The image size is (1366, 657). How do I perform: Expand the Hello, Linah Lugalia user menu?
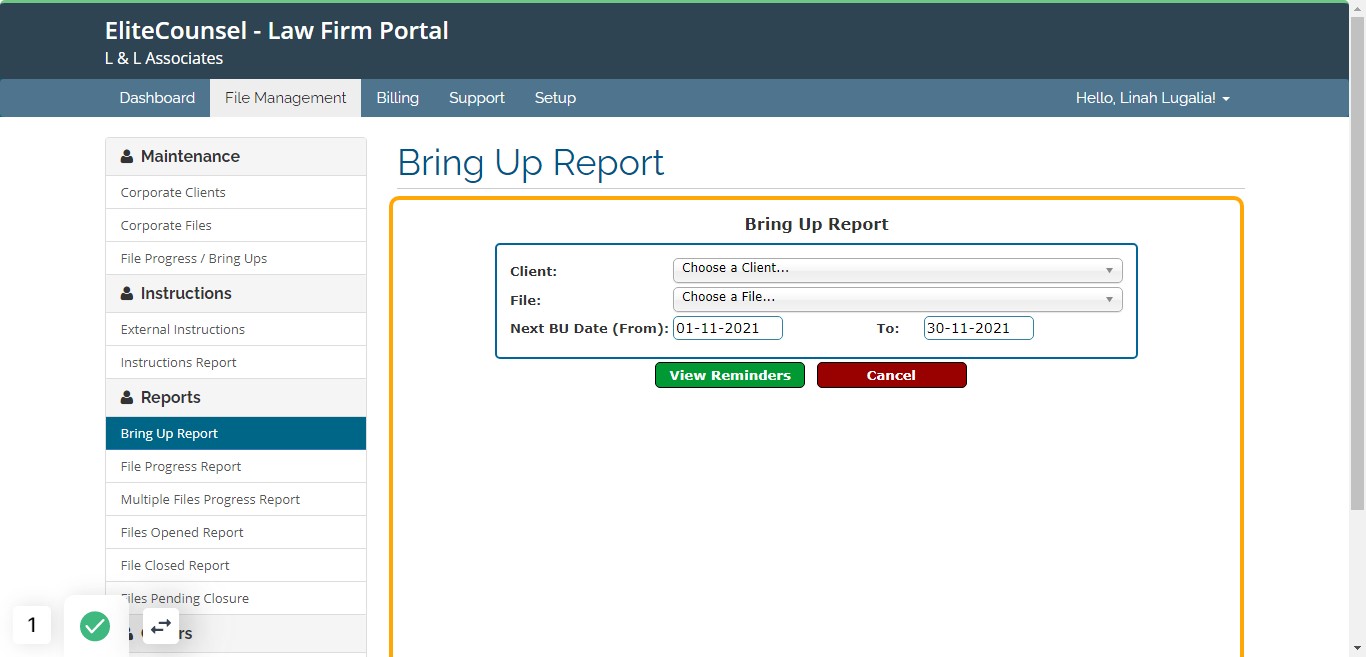[1152, 98]
